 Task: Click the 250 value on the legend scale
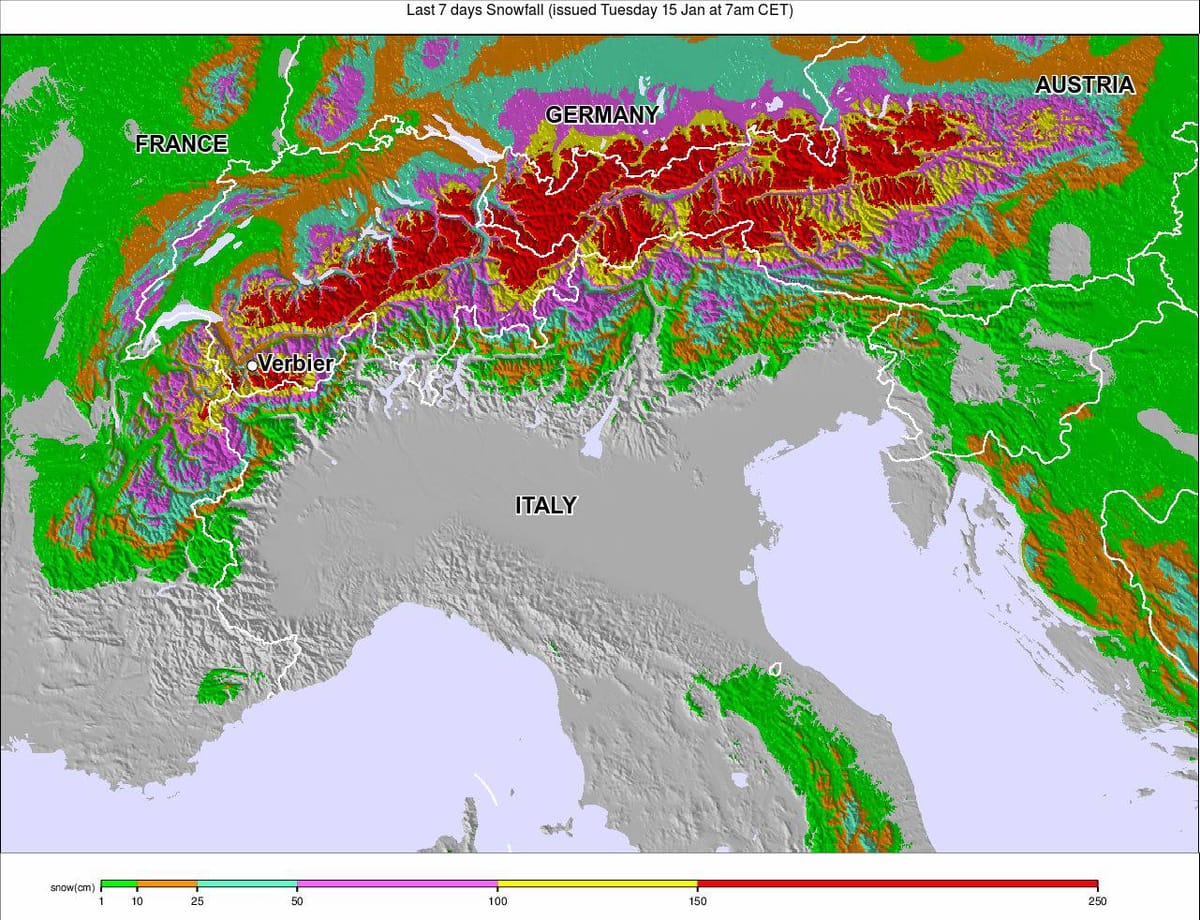pyautogui.click(x=1097, y=902)
